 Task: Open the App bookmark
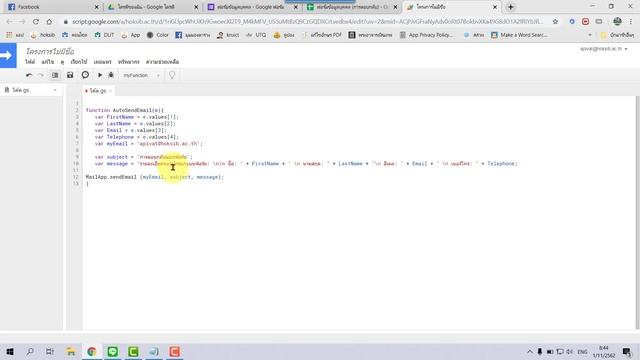131,36
